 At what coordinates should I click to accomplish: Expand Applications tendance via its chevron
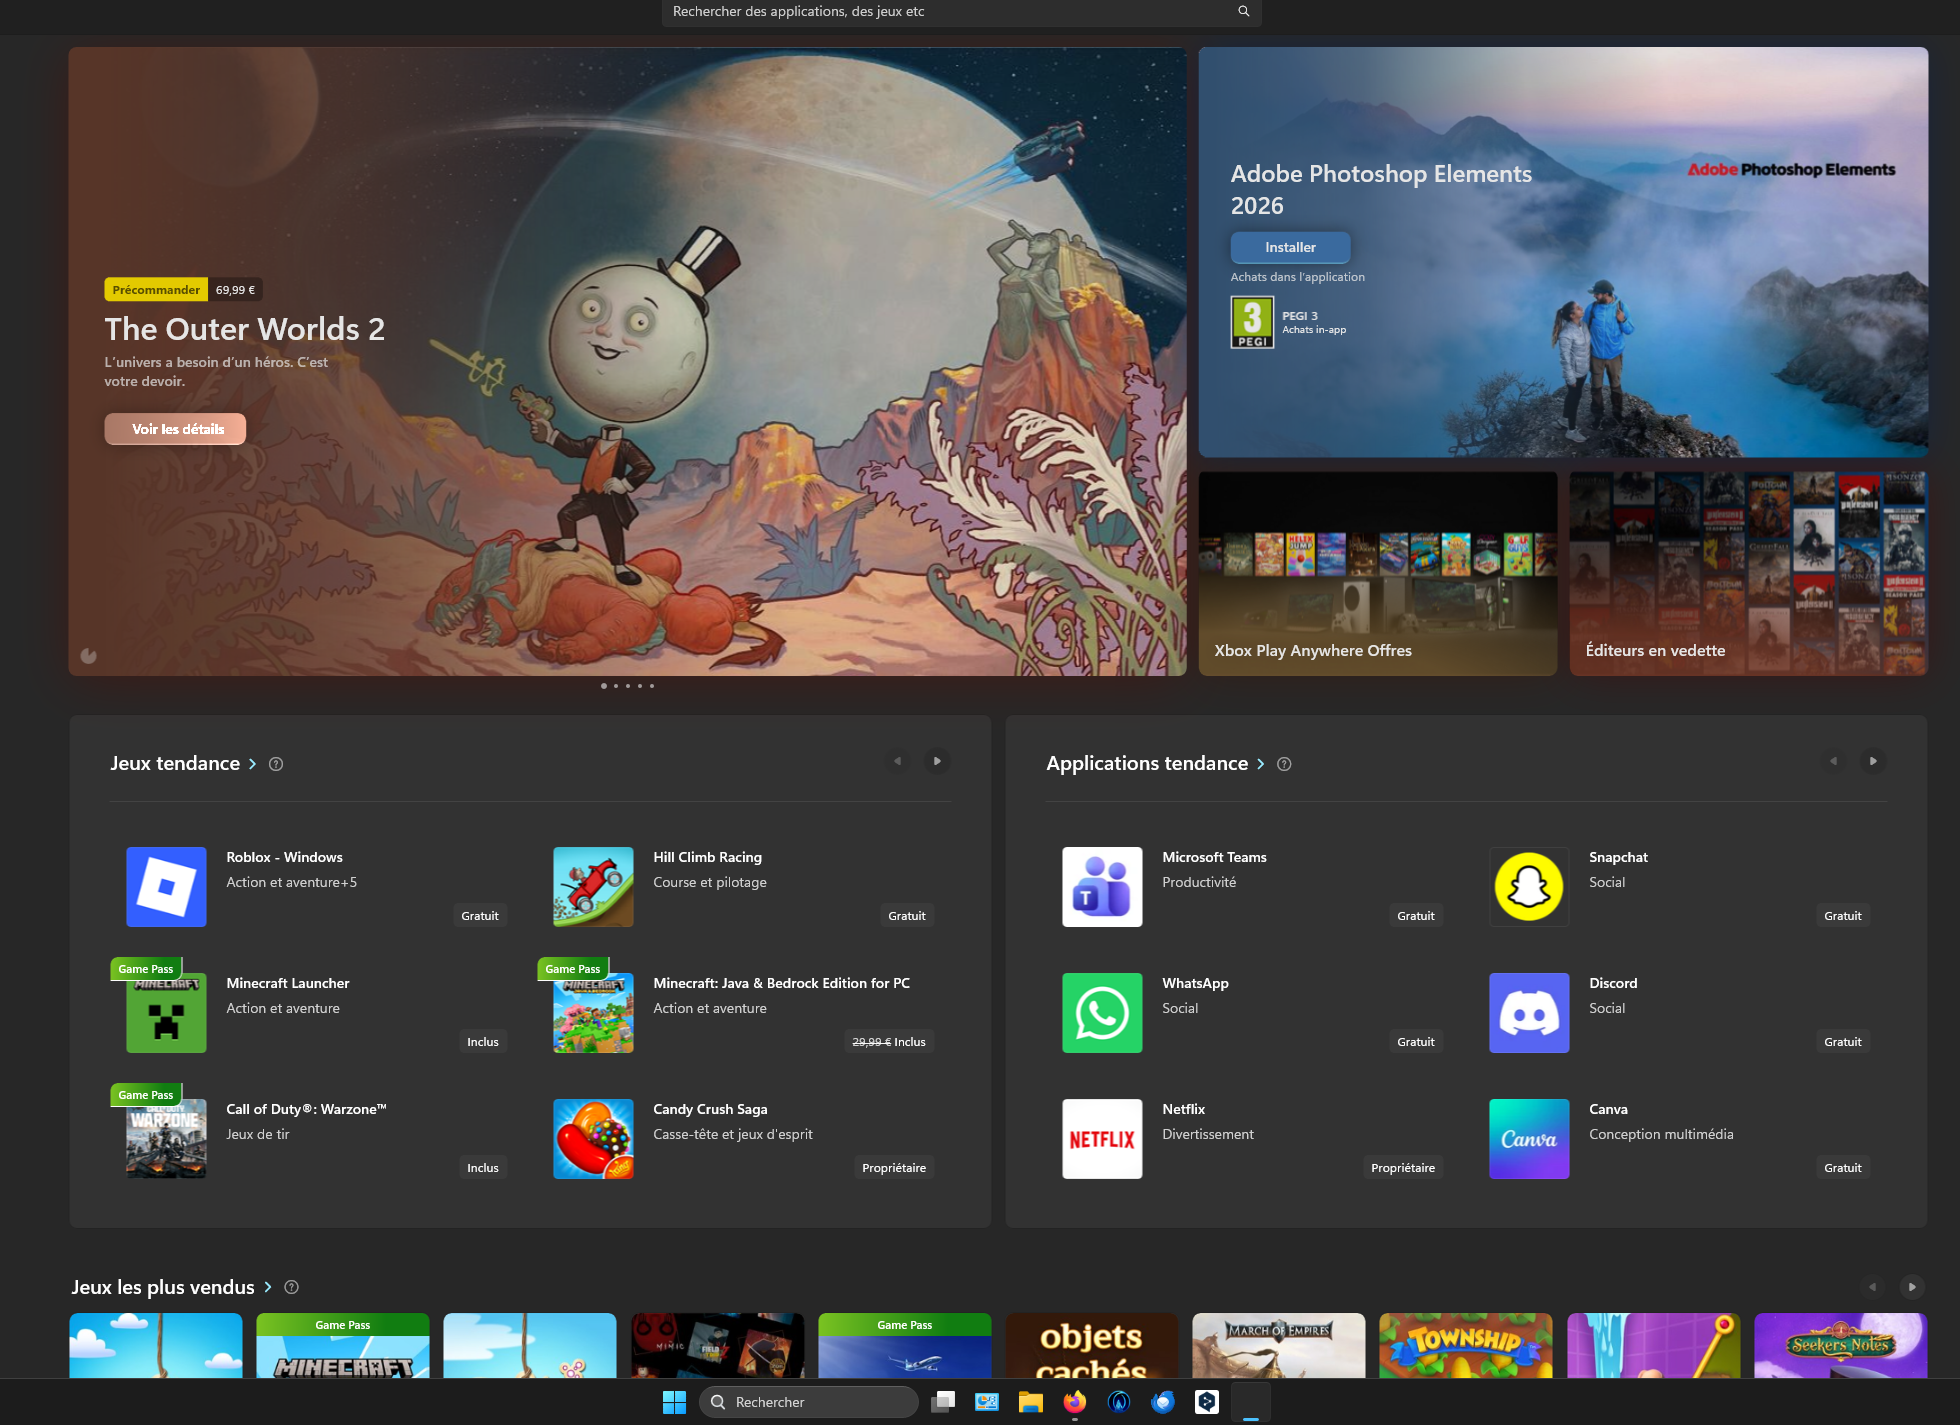[x=1260, y=764]
